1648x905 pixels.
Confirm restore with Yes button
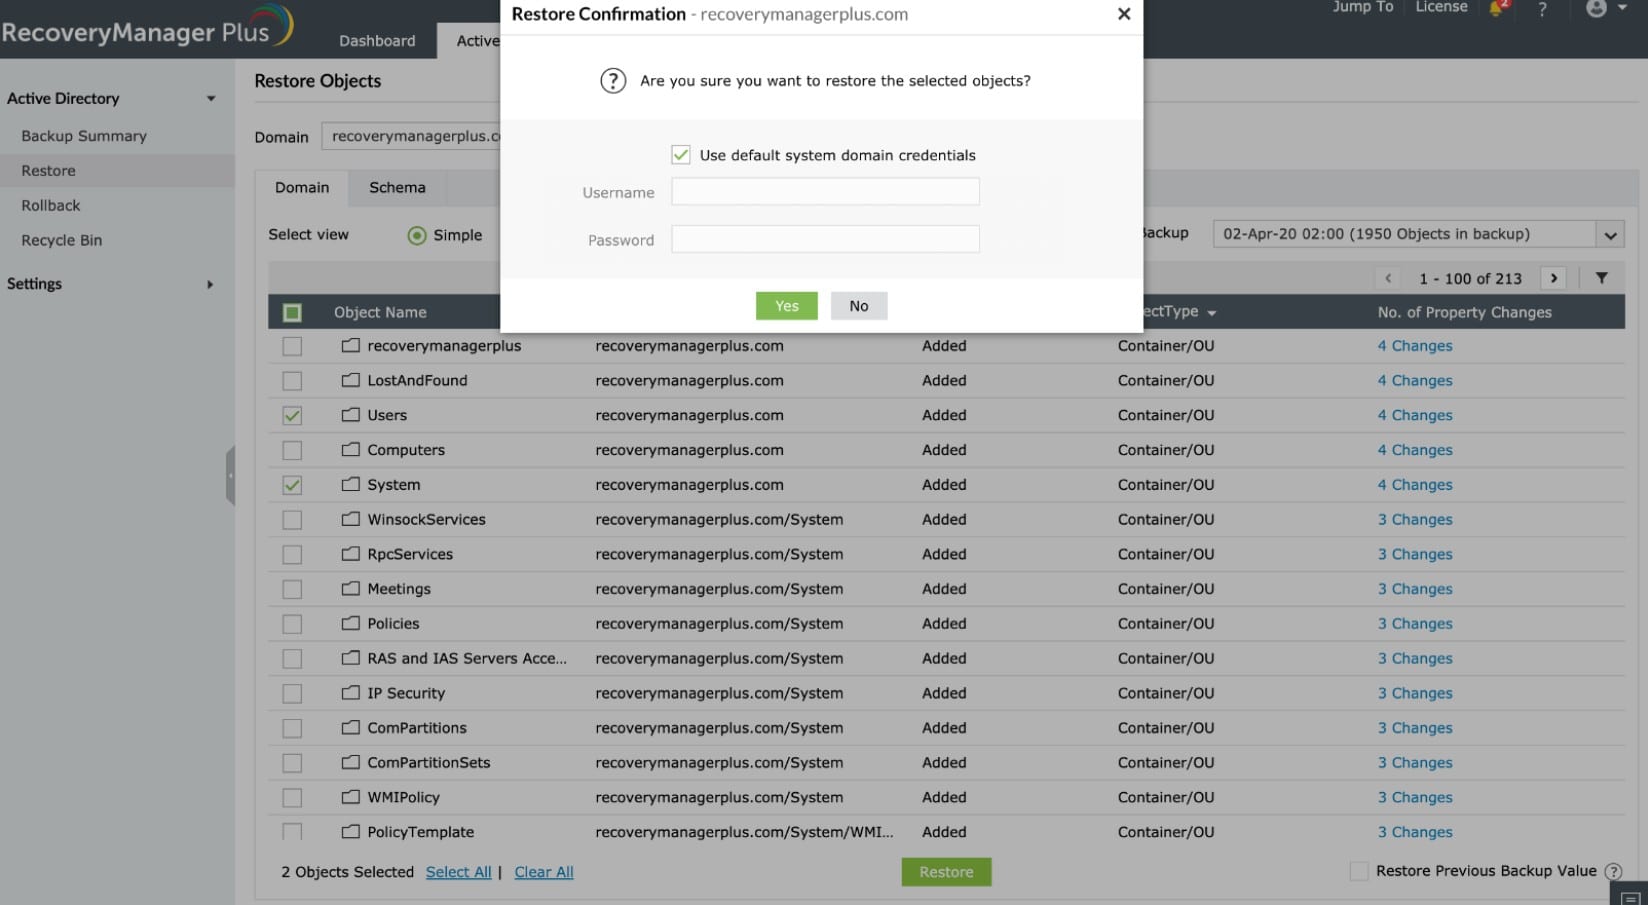787,306
